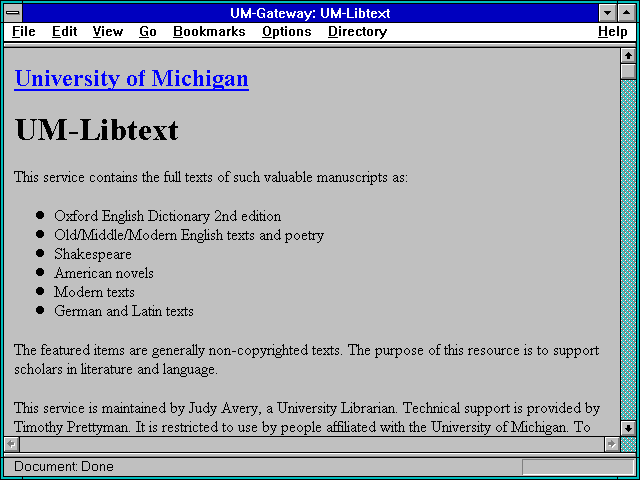Click the title bar 'UM-Gateway: UM-Libtext'
This screenshot has height=480, width=640.
[x=310, y=13]
